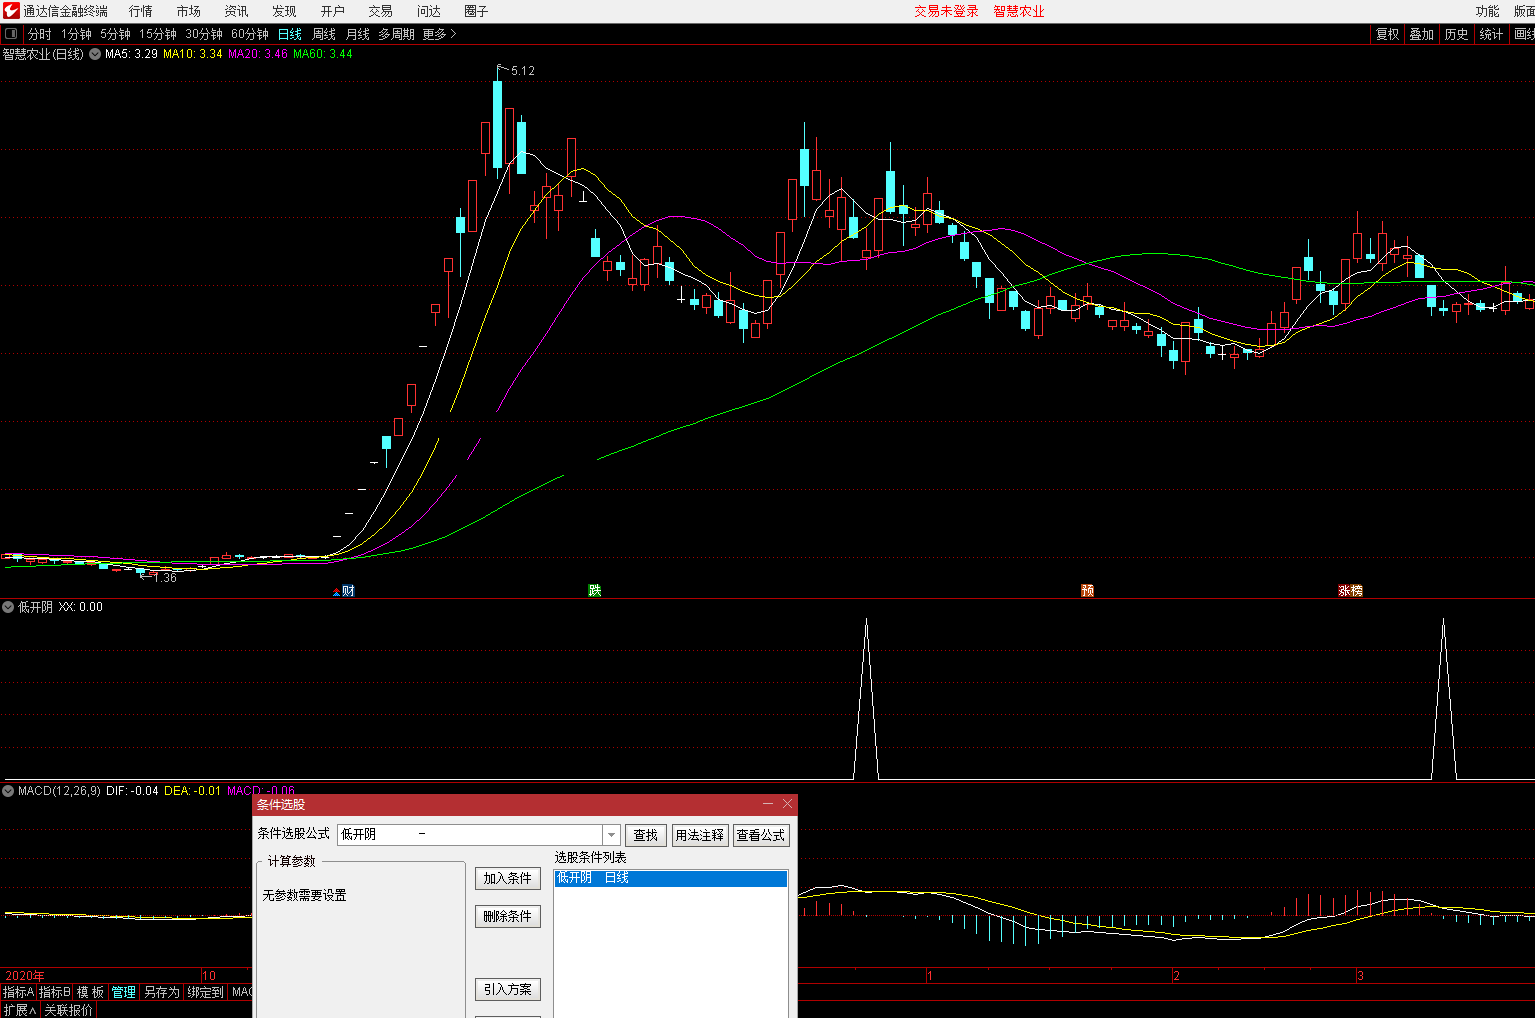This screenshot has height=1018, width=1535.
Task: Click the 统计 toolbar button
Action: click(x=1491, y=34)
